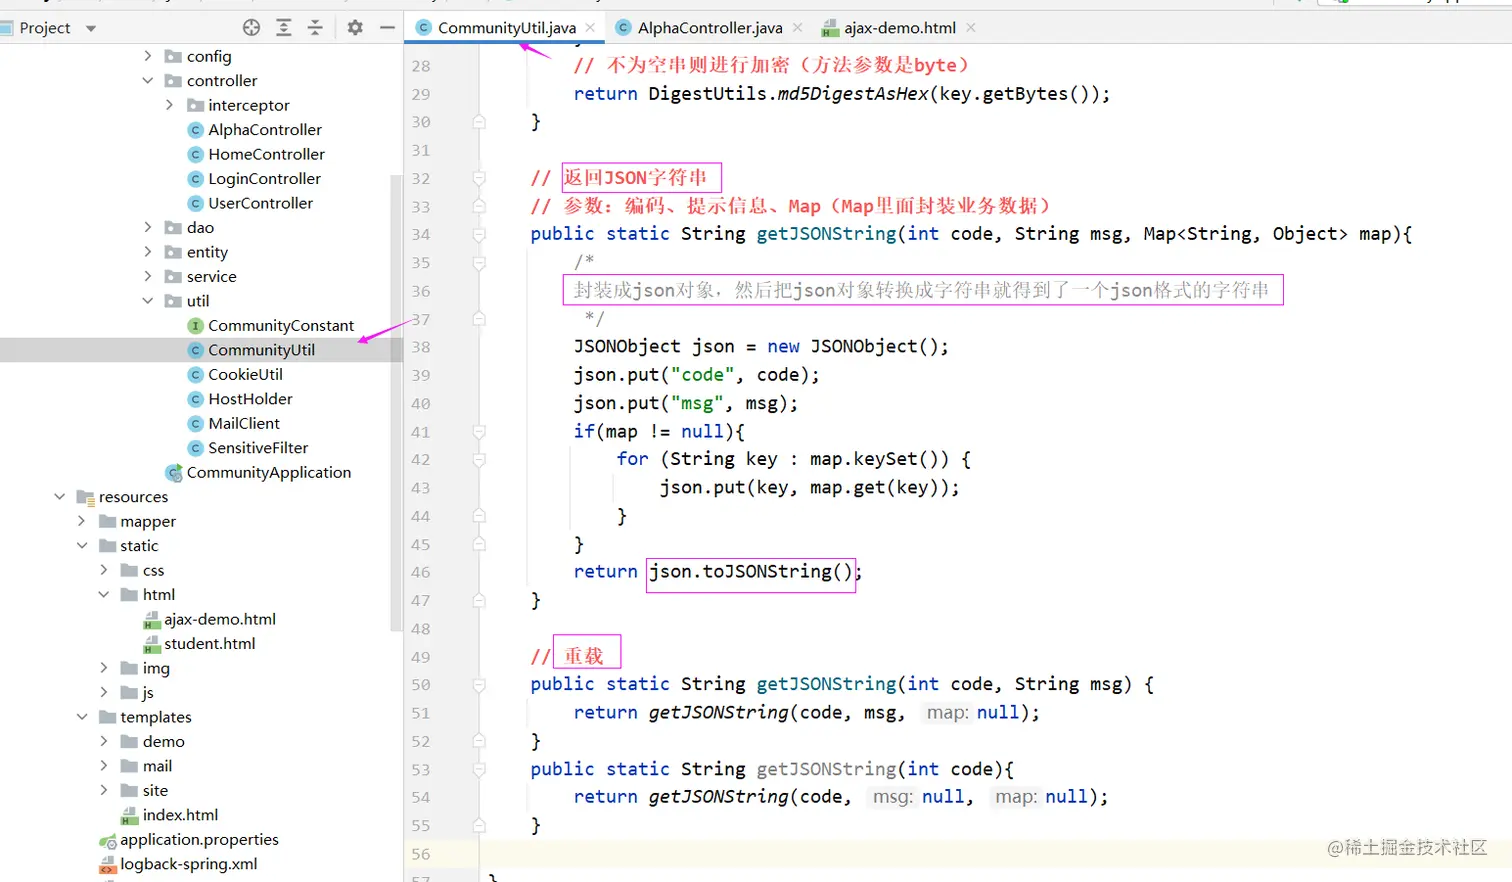Expand the entity folder
1512x882 pixels.
point(148,252)
